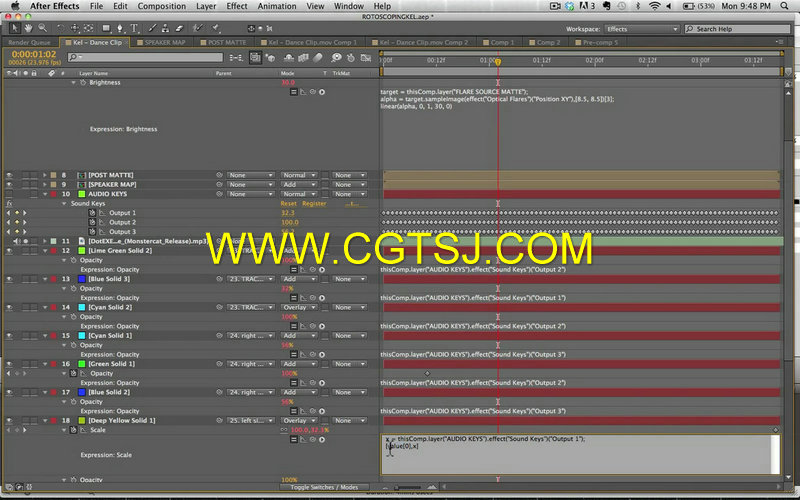Viewport: 800px width, 500px height.
Task: Open the Graph Editor
Action: (x=366, y=58)
